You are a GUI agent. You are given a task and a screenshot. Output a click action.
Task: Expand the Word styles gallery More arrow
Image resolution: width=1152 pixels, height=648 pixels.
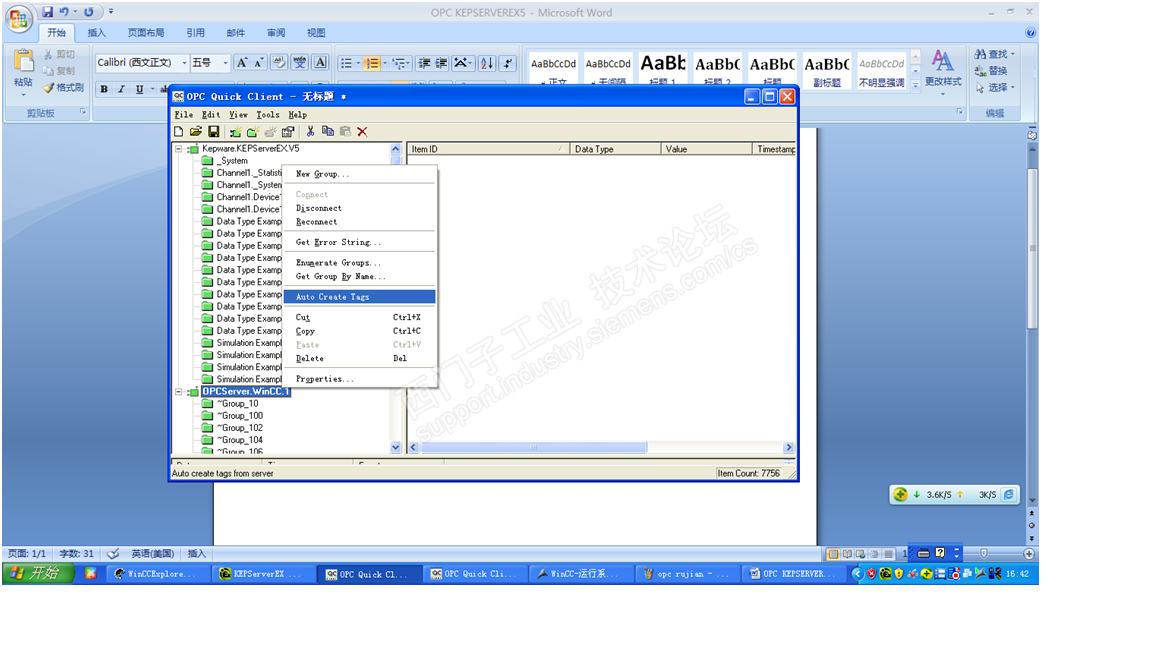point(915,85)
